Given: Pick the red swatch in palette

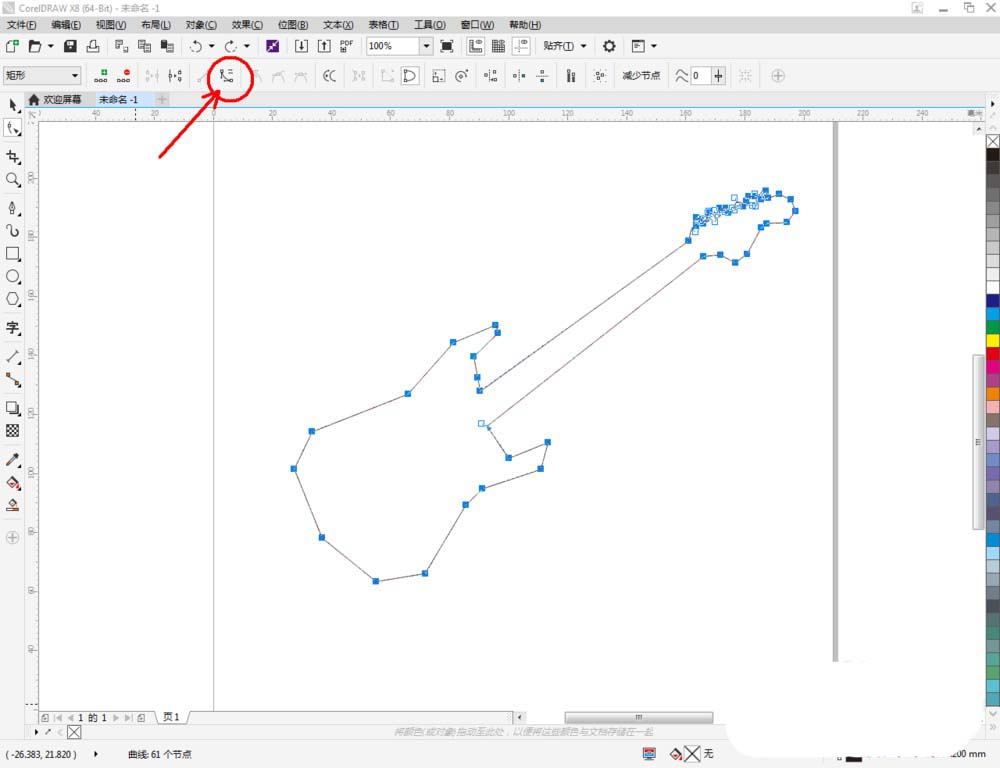Looking at the screenshot, I should 993,354.
